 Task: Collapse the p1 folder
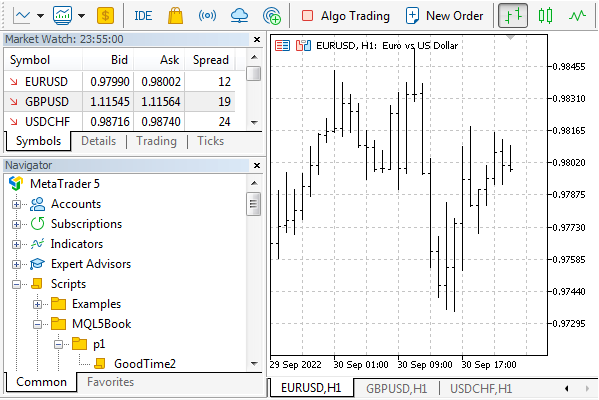[x=58, y=345]
